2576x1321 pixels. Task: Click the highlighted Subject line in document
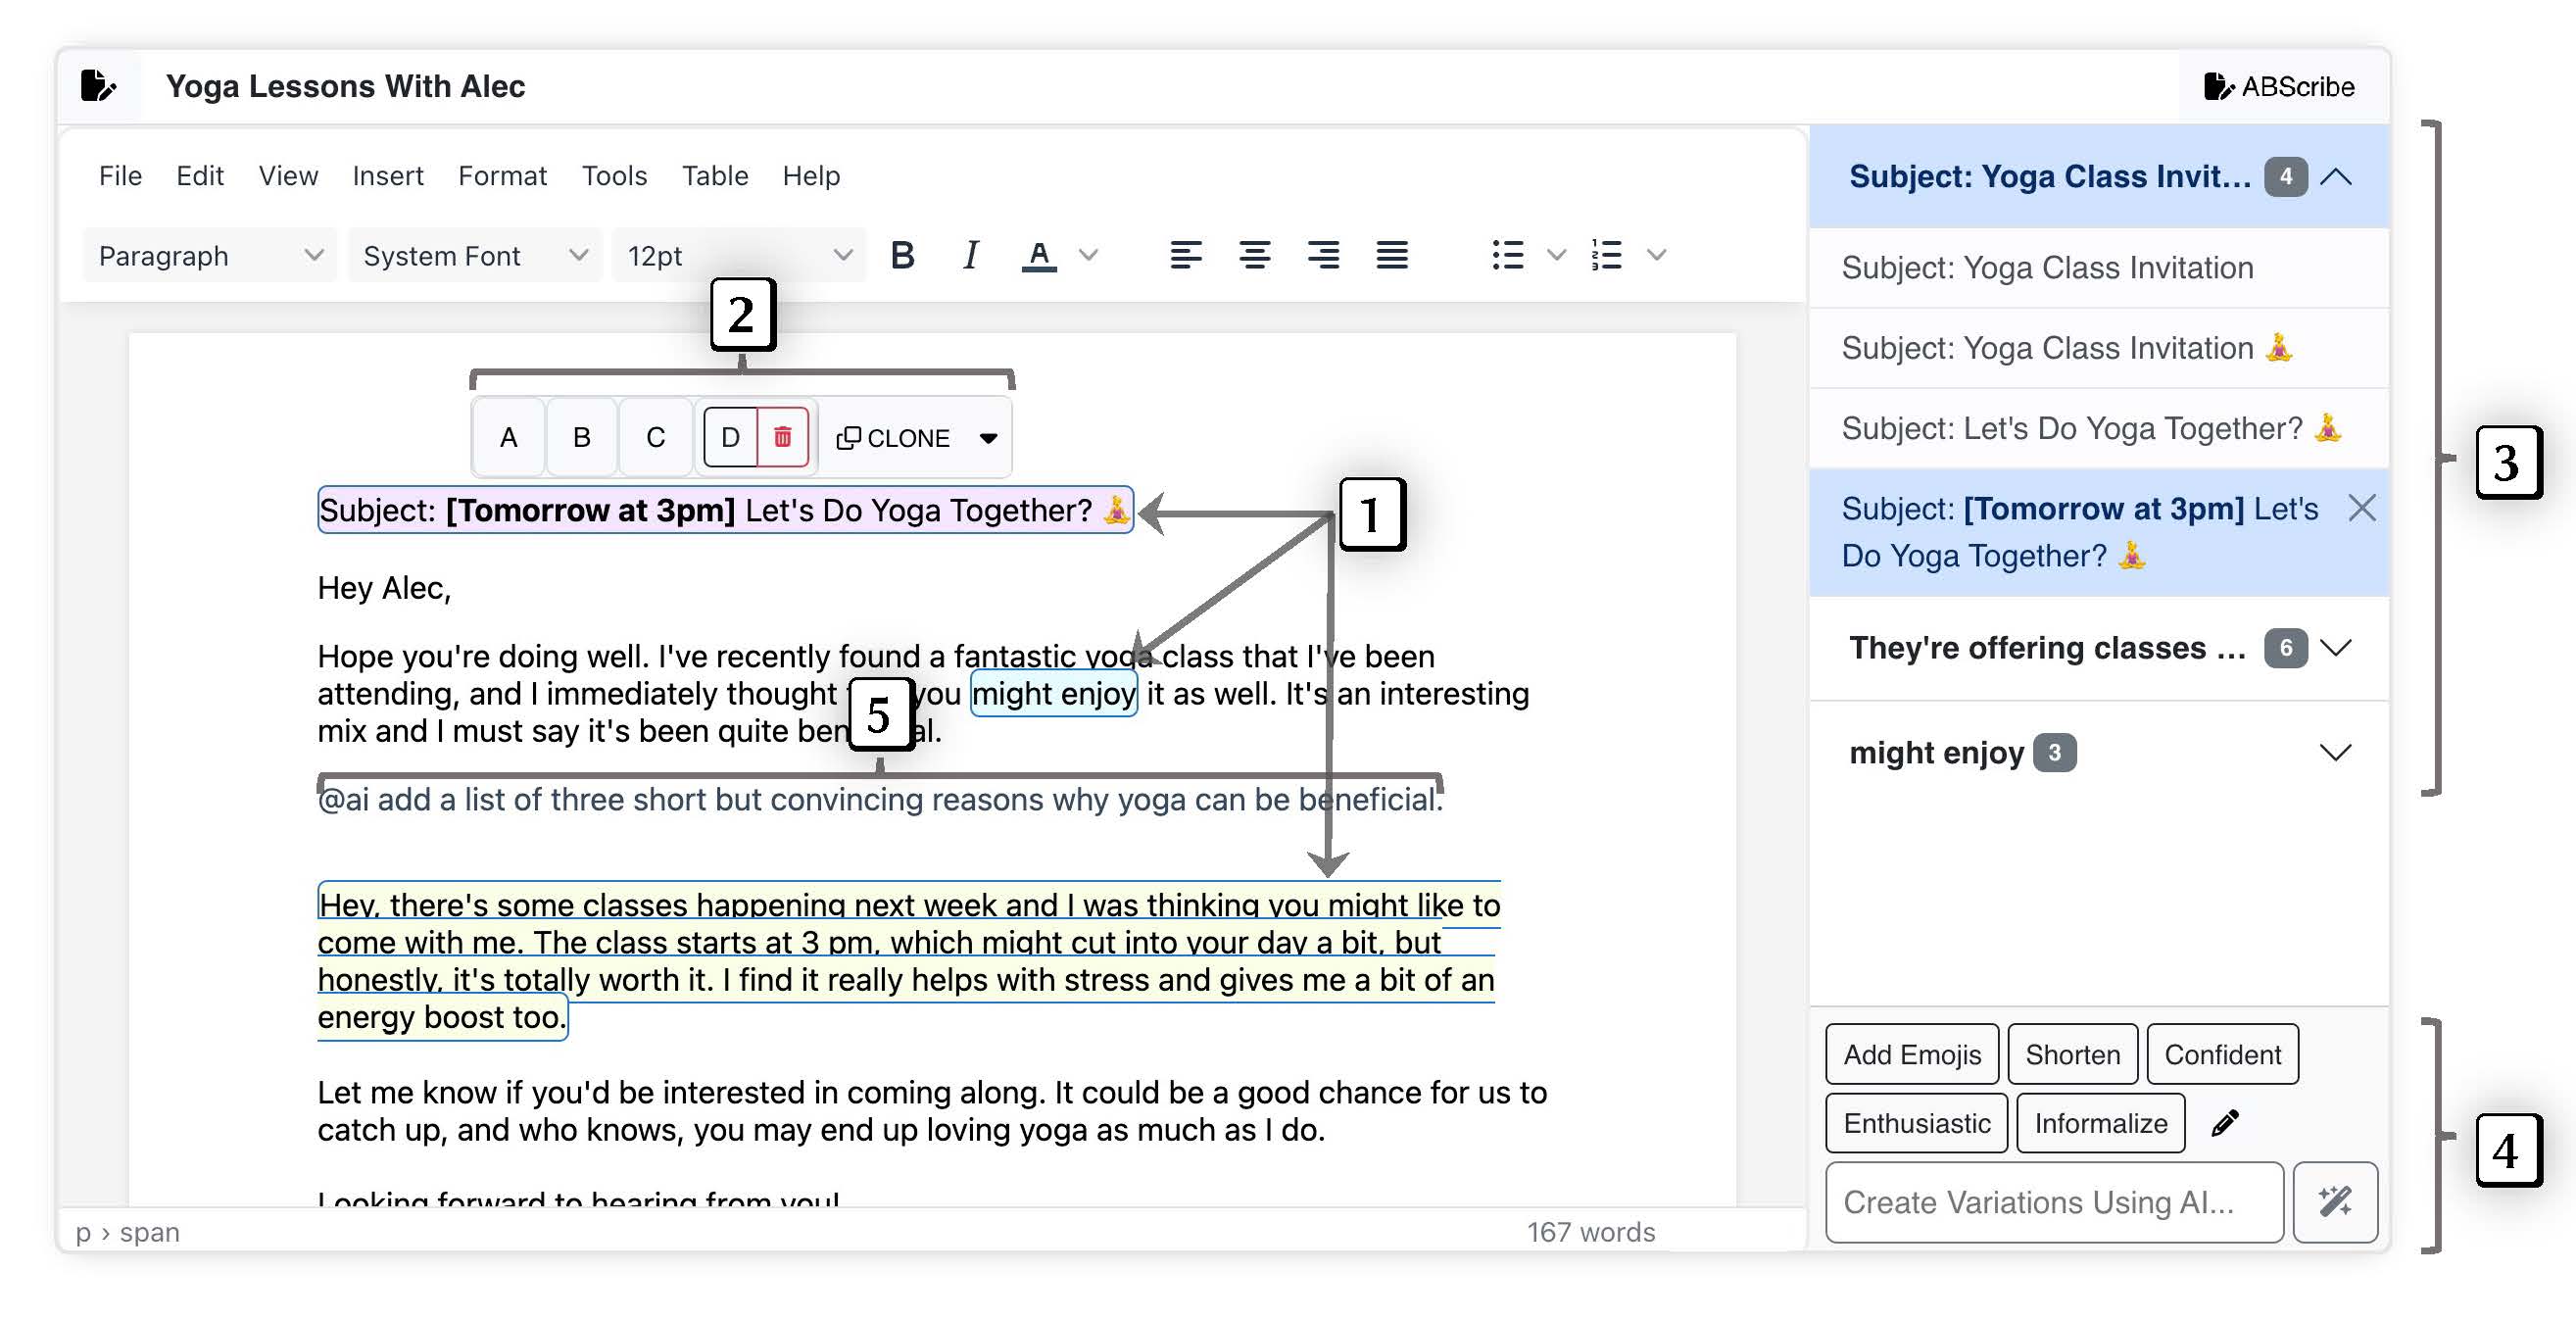[x=725, y=510]
